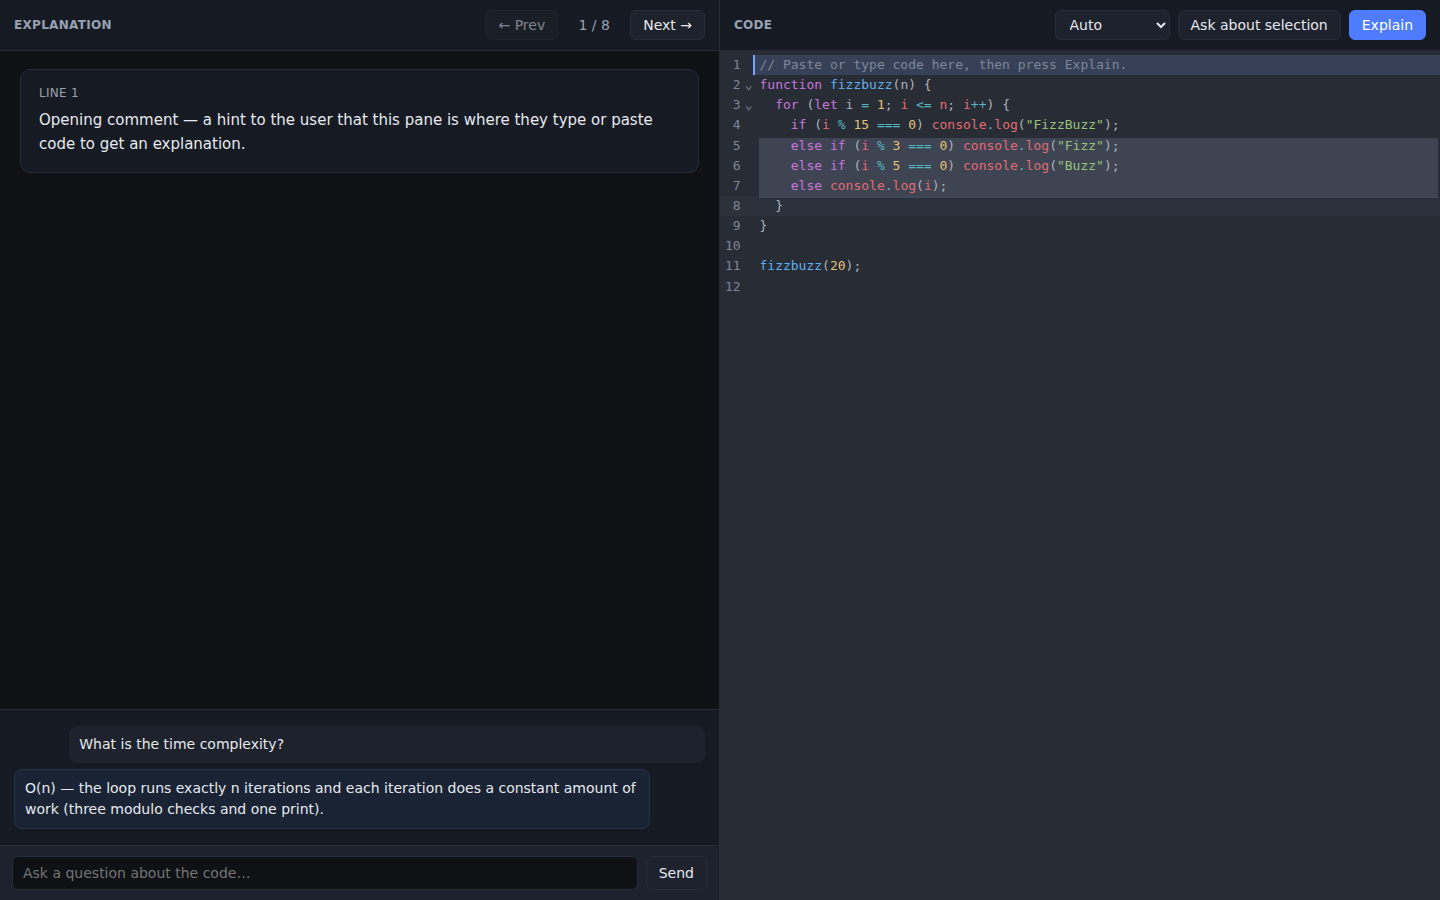Click line number 11 in the gutter
This screenshot has width=1440, height=900.
click(x=733, y=266)
